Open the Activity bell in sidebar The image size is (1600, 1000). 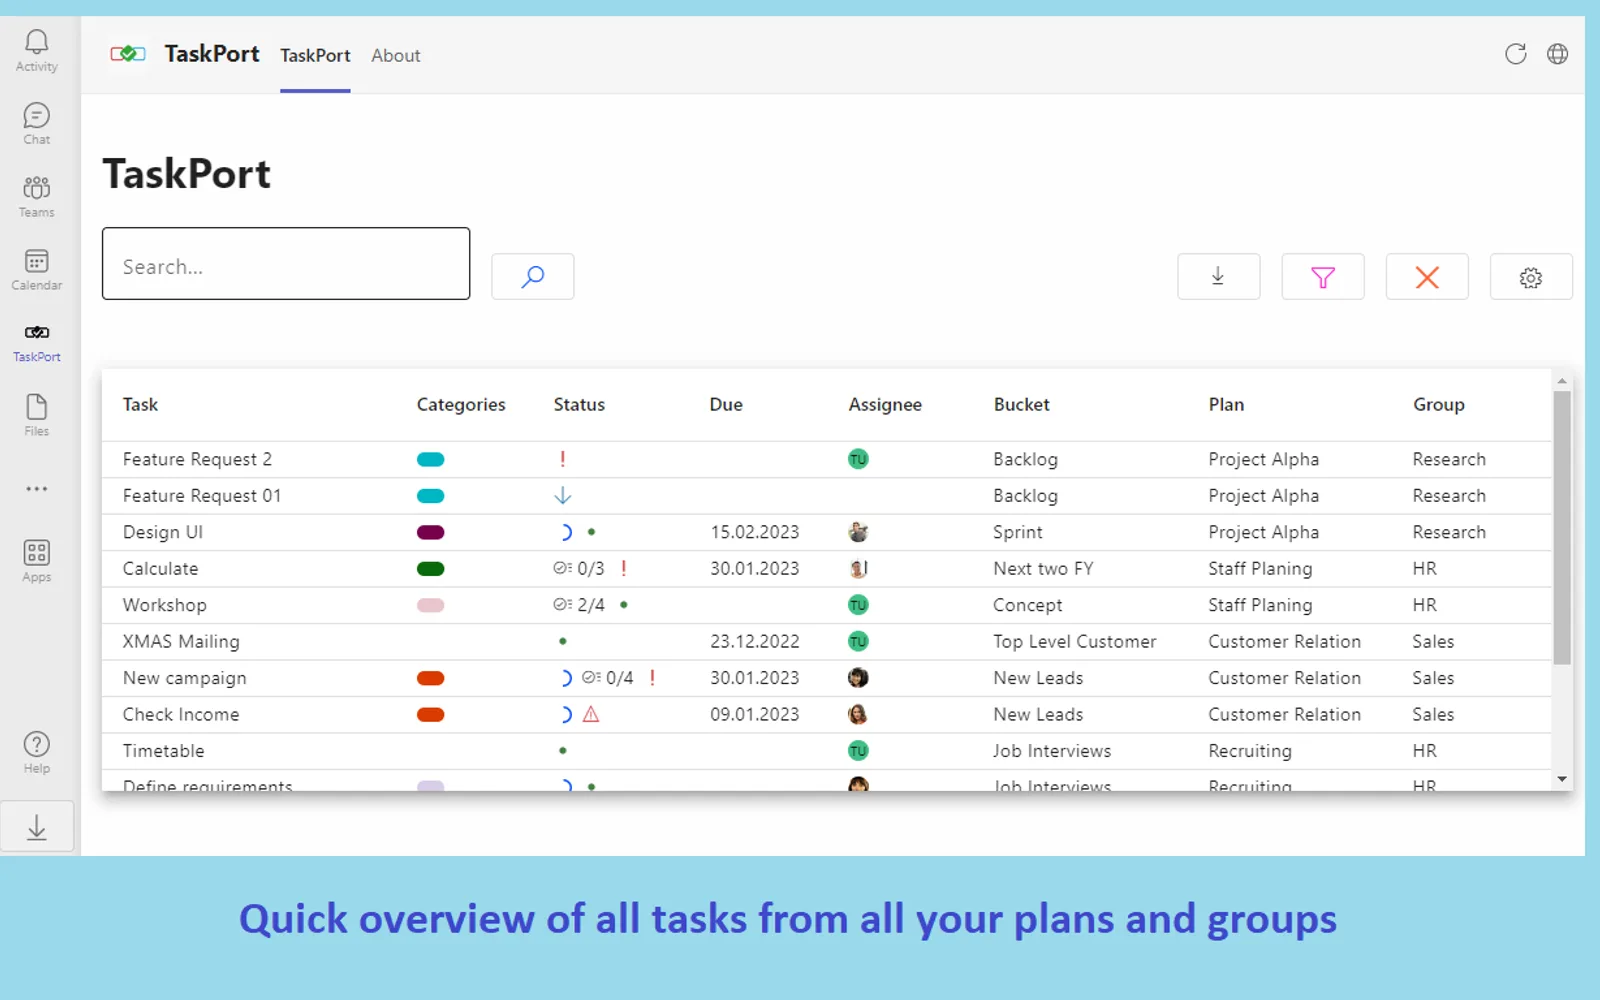(x=37, y=50)
